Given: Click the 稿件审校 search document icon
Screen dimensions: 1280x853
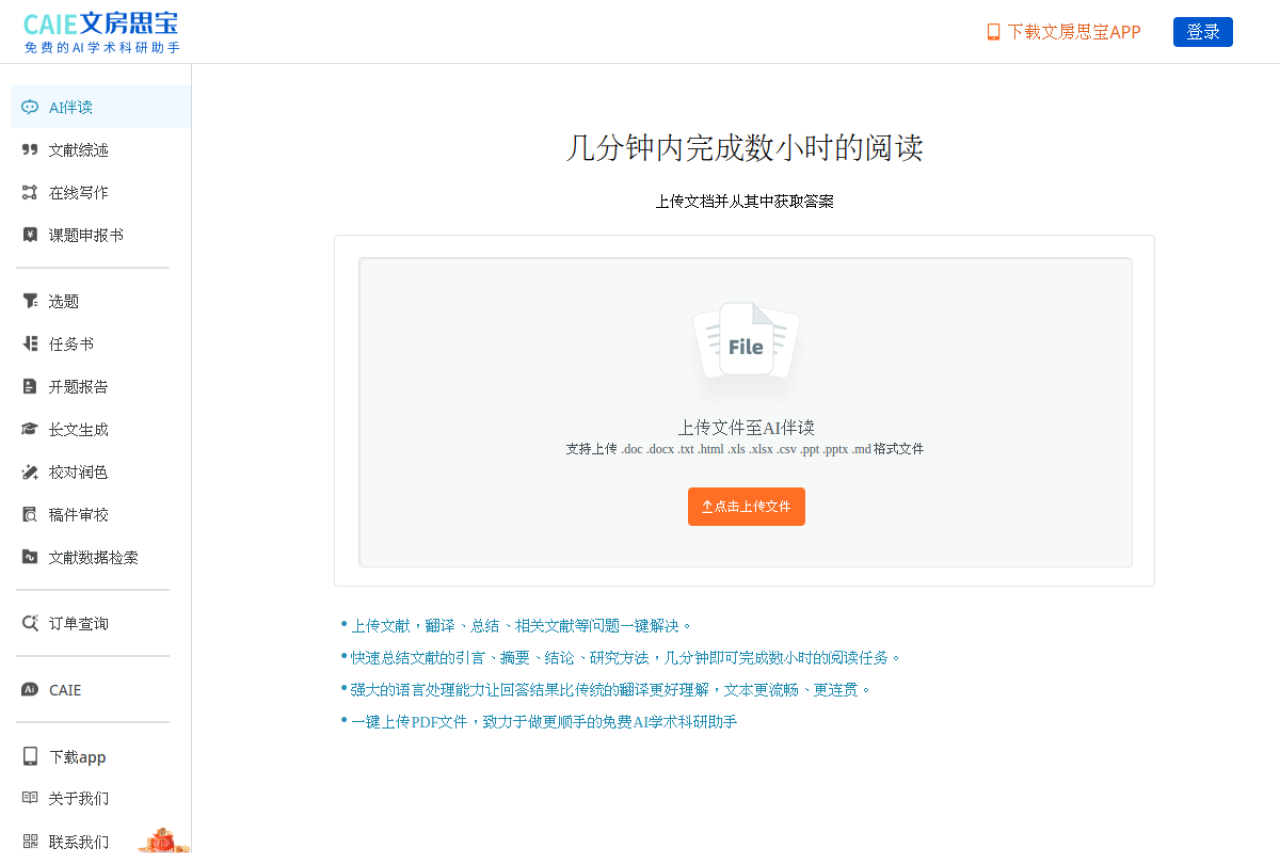Looking at the screenshot, I should coord(30,515).
